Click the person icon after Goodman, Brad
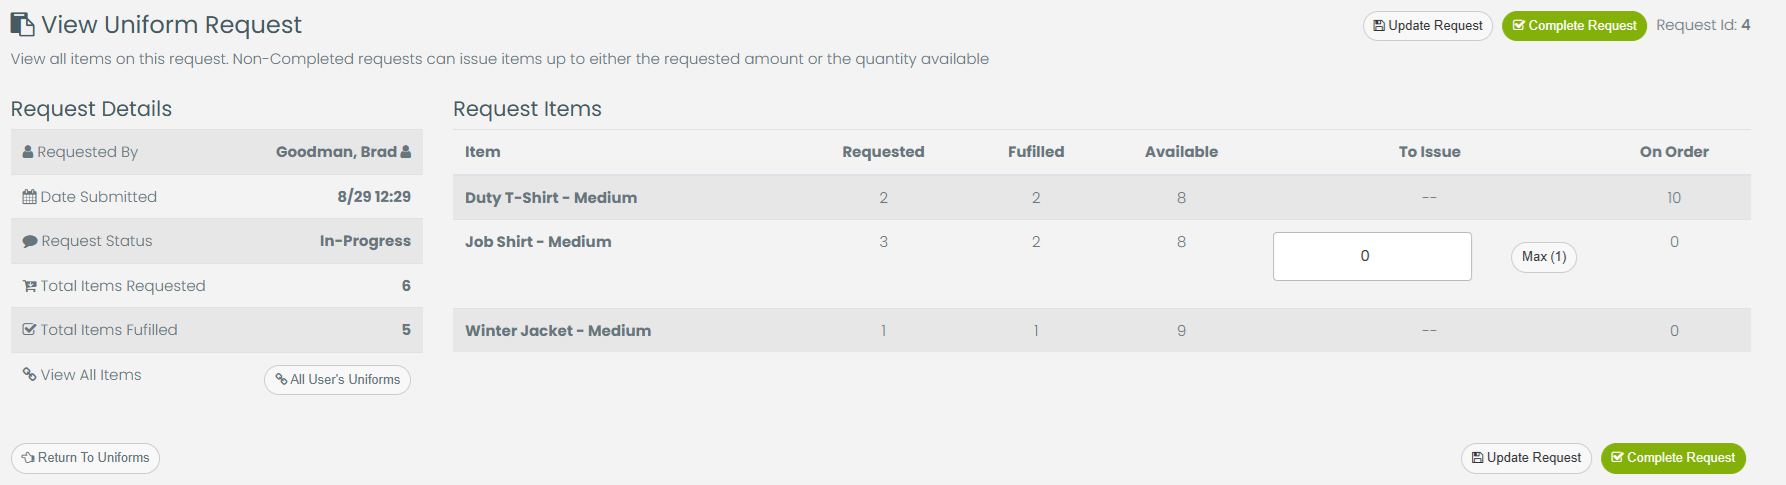Image resolution: width=1786 pixels, height=485 pixels. pos(406,152)
